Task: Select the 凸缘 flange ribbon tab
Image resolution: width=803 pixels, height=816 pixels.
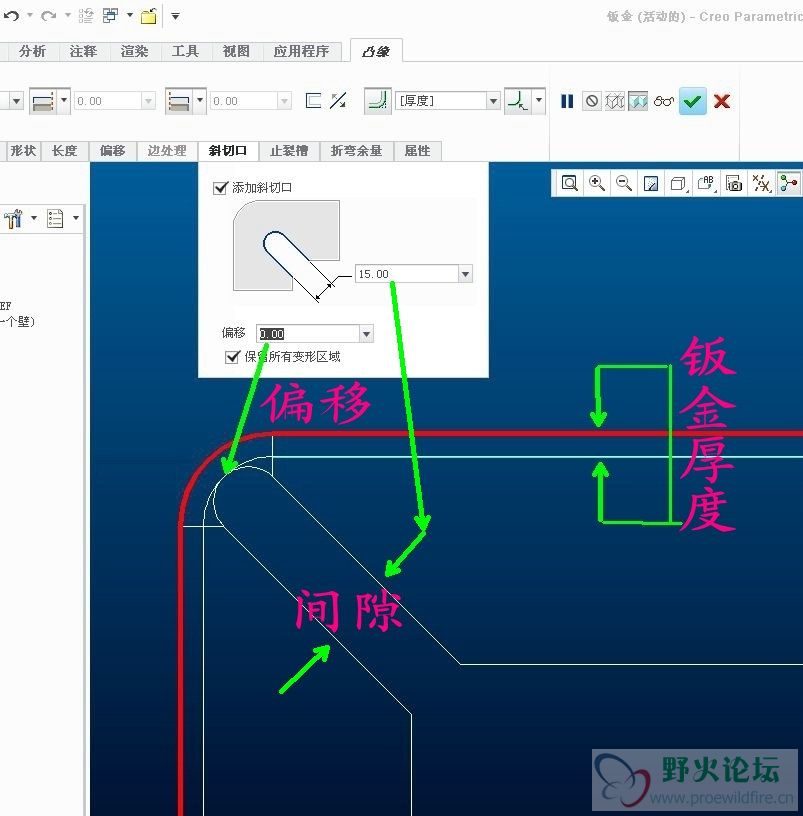Action: pos(376,51)
